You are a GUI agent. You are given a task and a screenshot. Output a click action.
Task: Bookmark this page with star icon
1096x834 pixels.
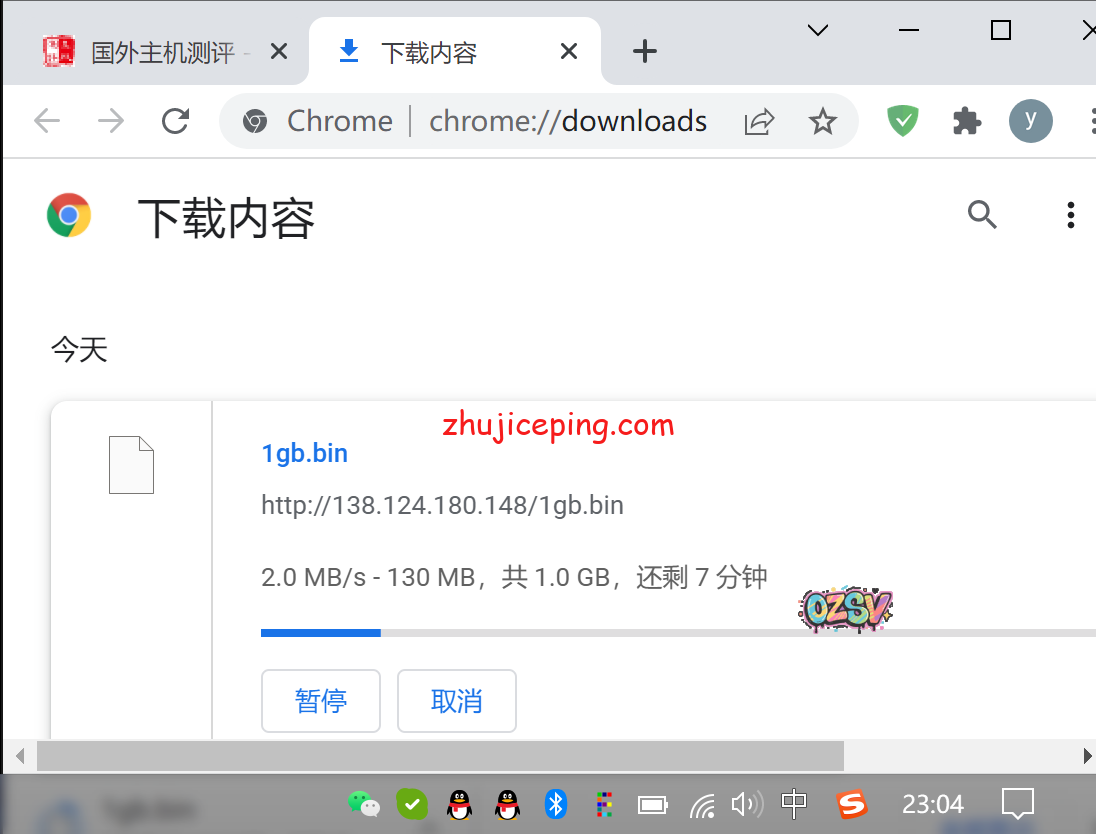tap(822, 121)
